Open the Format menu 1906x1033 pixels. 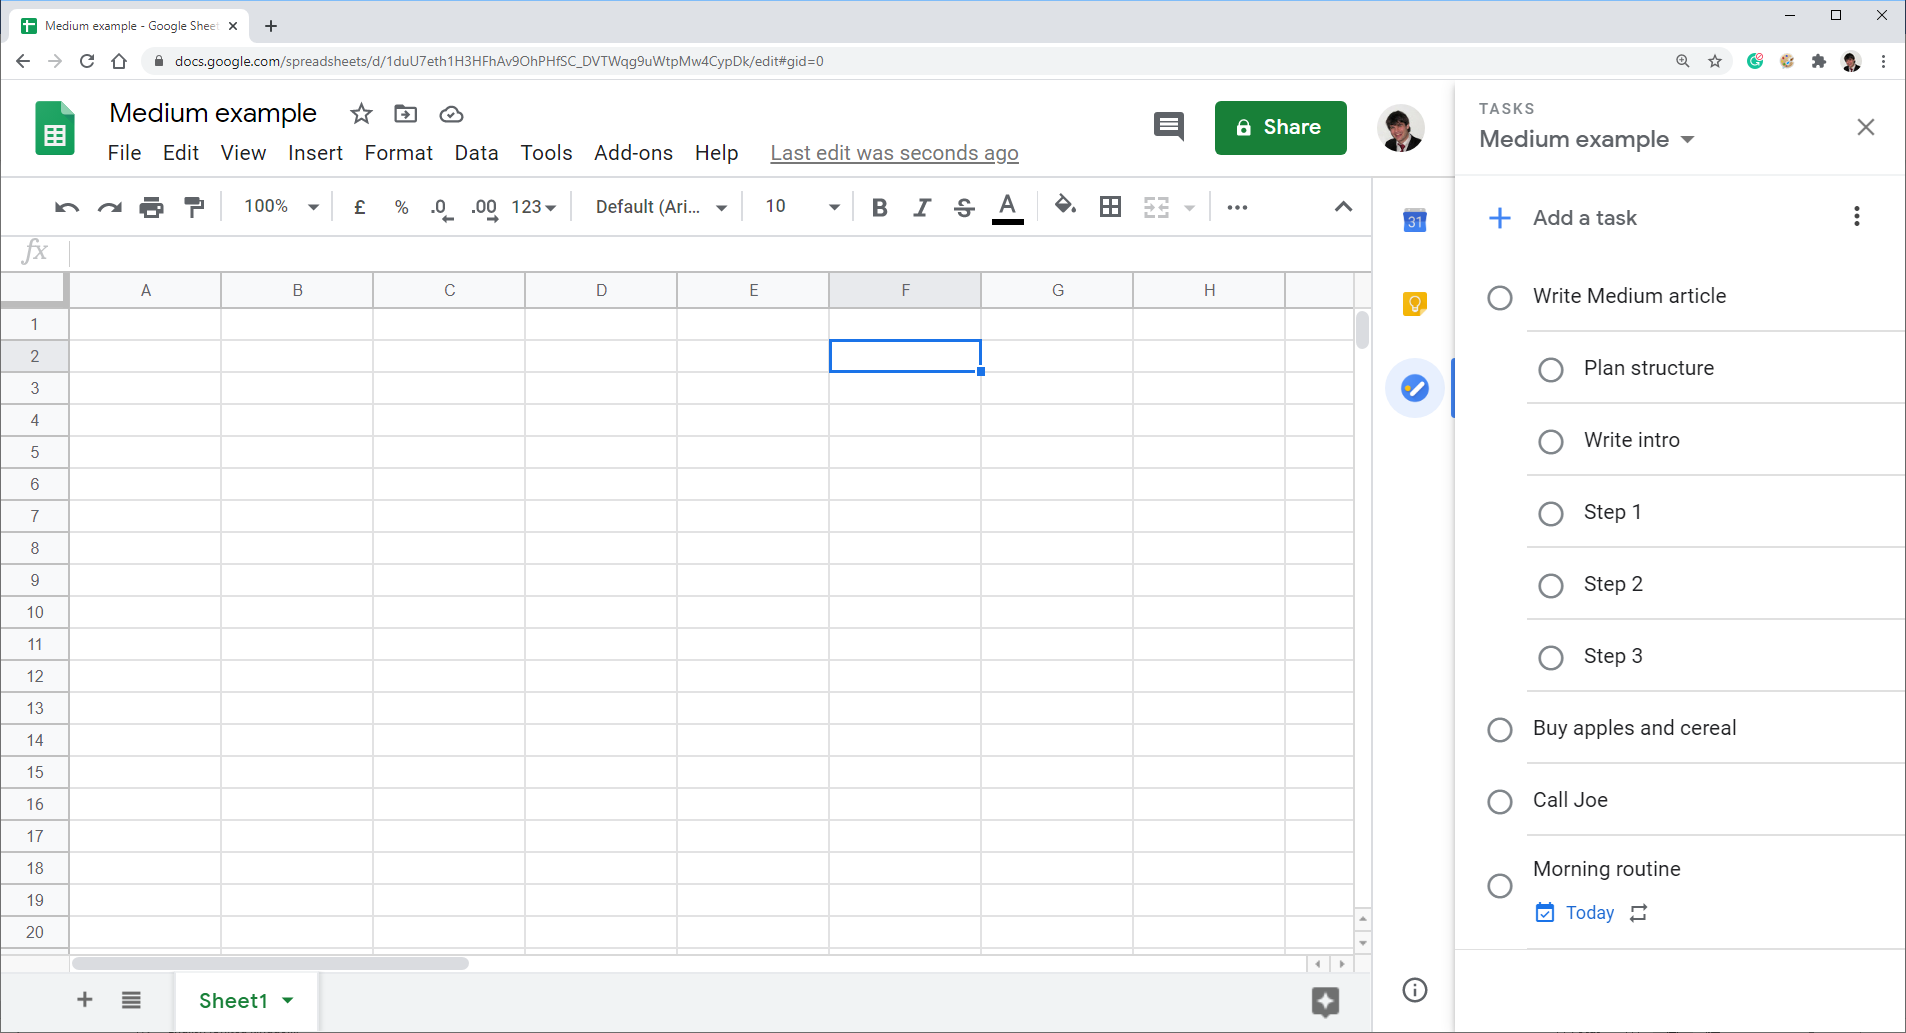(x=398, y=153)
